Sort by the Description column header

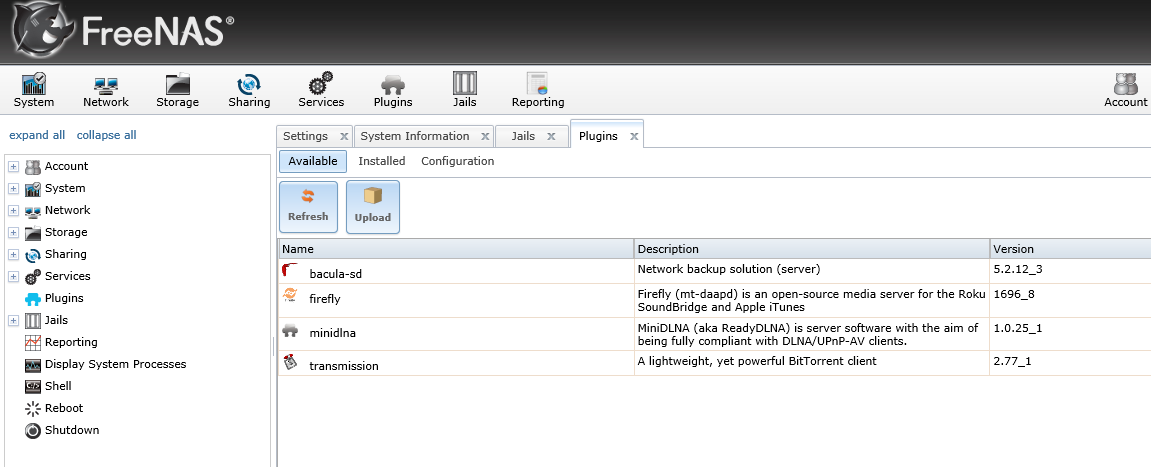pos(812,249)
